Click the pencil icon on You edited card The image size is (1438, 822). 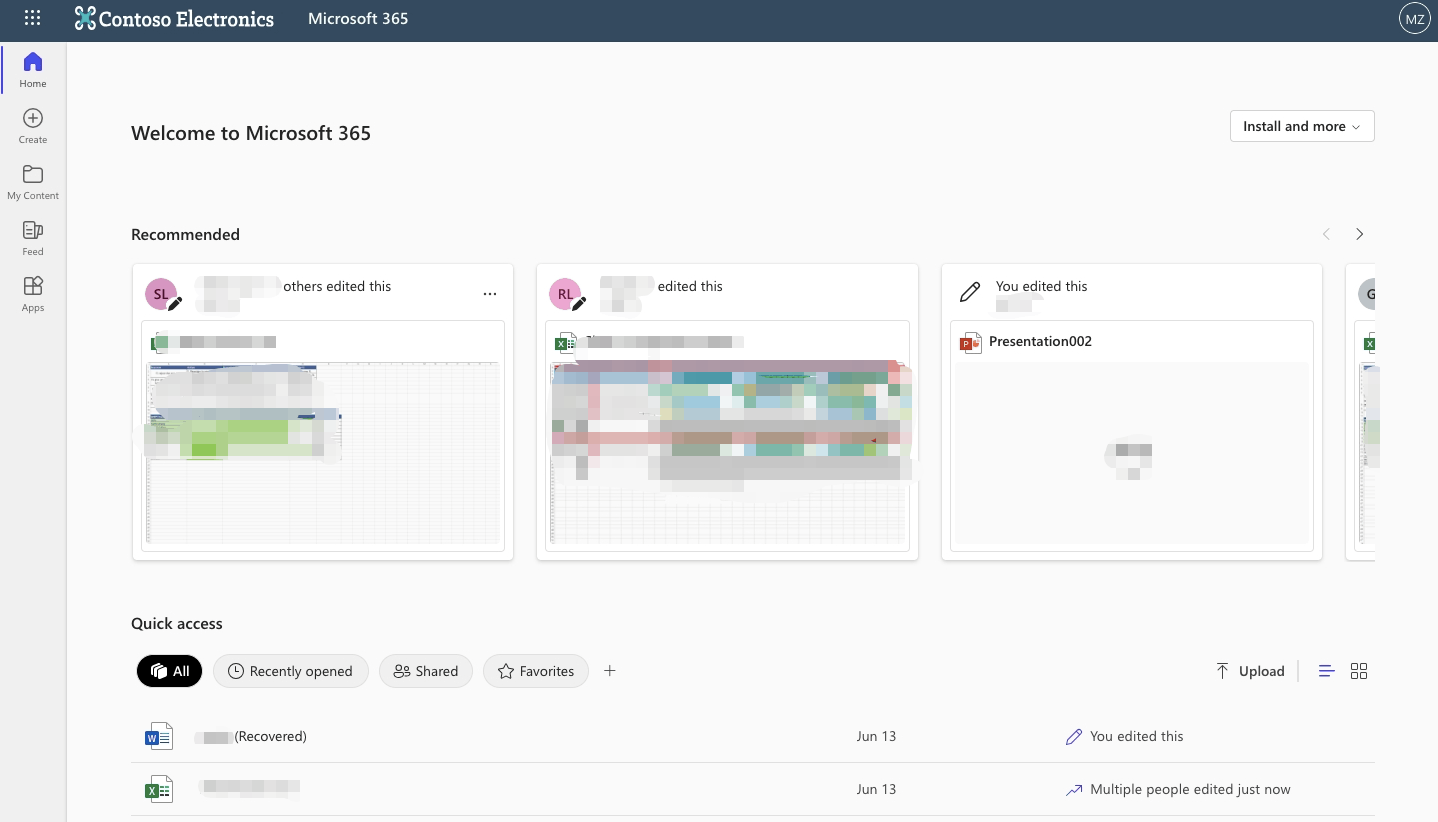click(969, 292)
